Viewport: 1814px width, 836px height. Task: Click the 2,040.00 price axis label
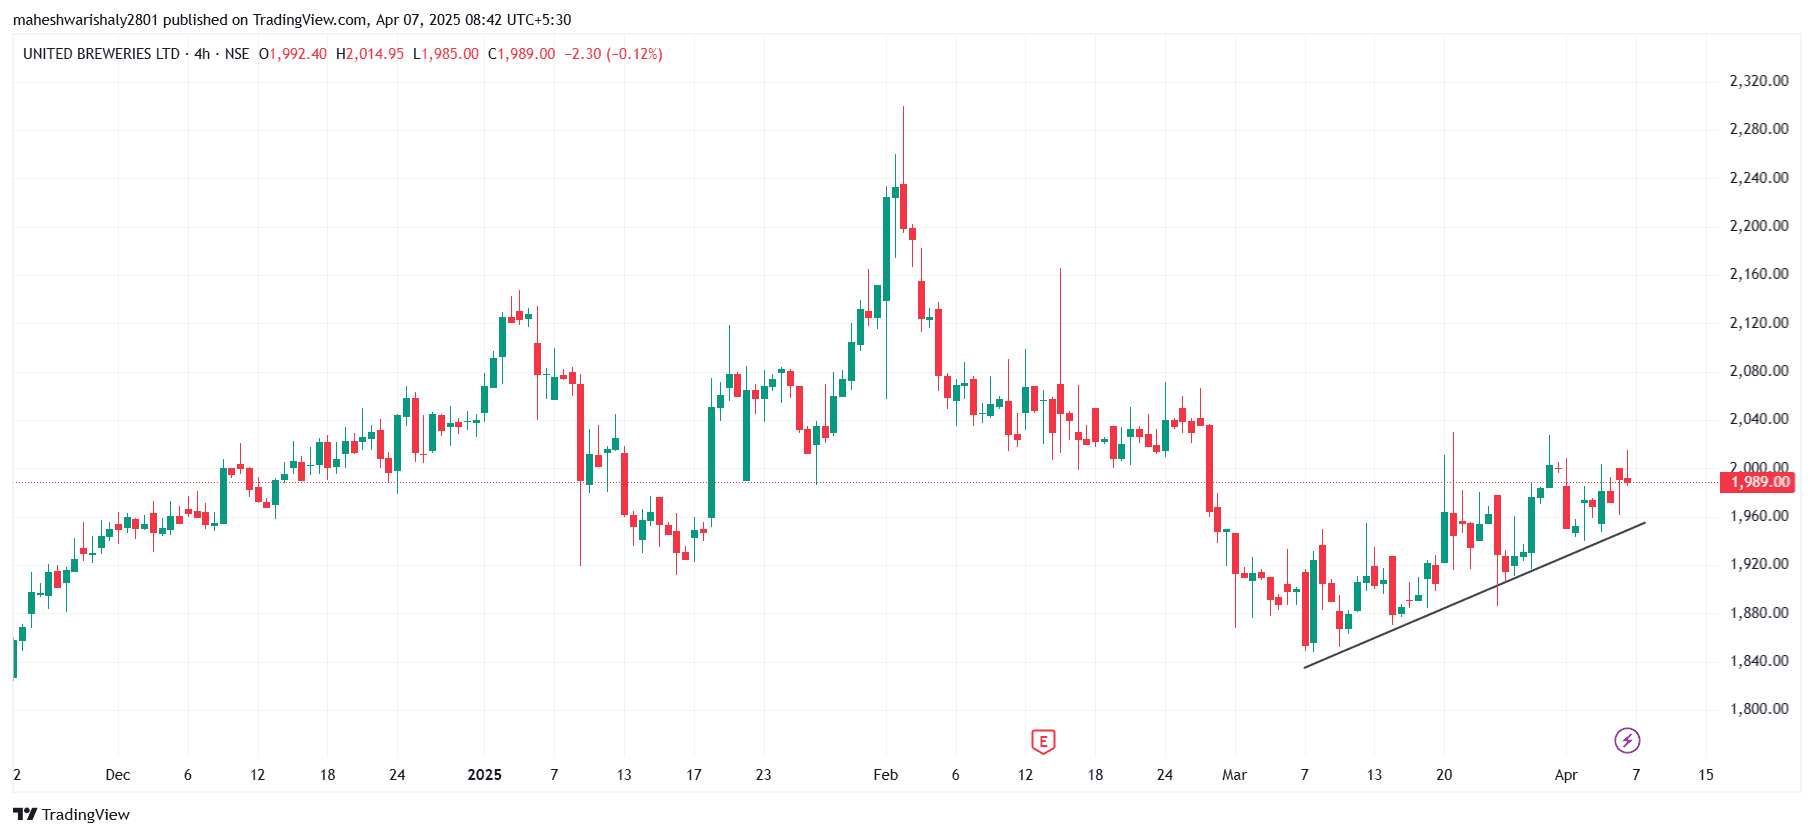point(1759,419)
